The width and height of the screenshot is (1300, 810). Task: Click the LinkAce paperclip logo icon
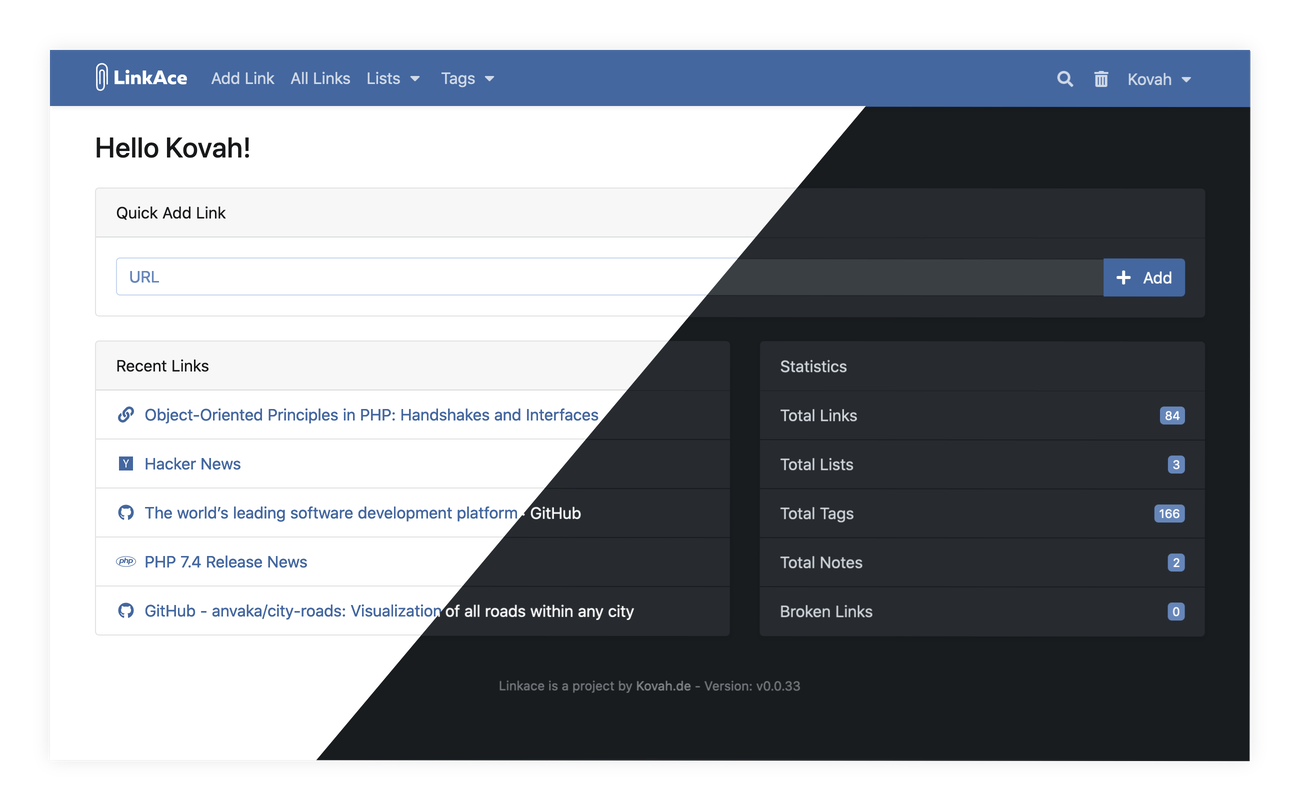point(100,76)
